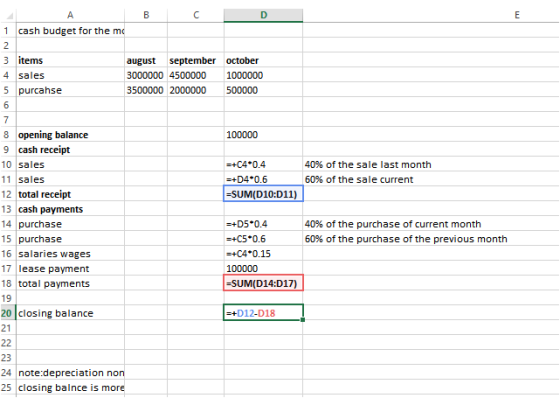
Task: Select the =SUM(D10:D11) cell
Action: 264,194
